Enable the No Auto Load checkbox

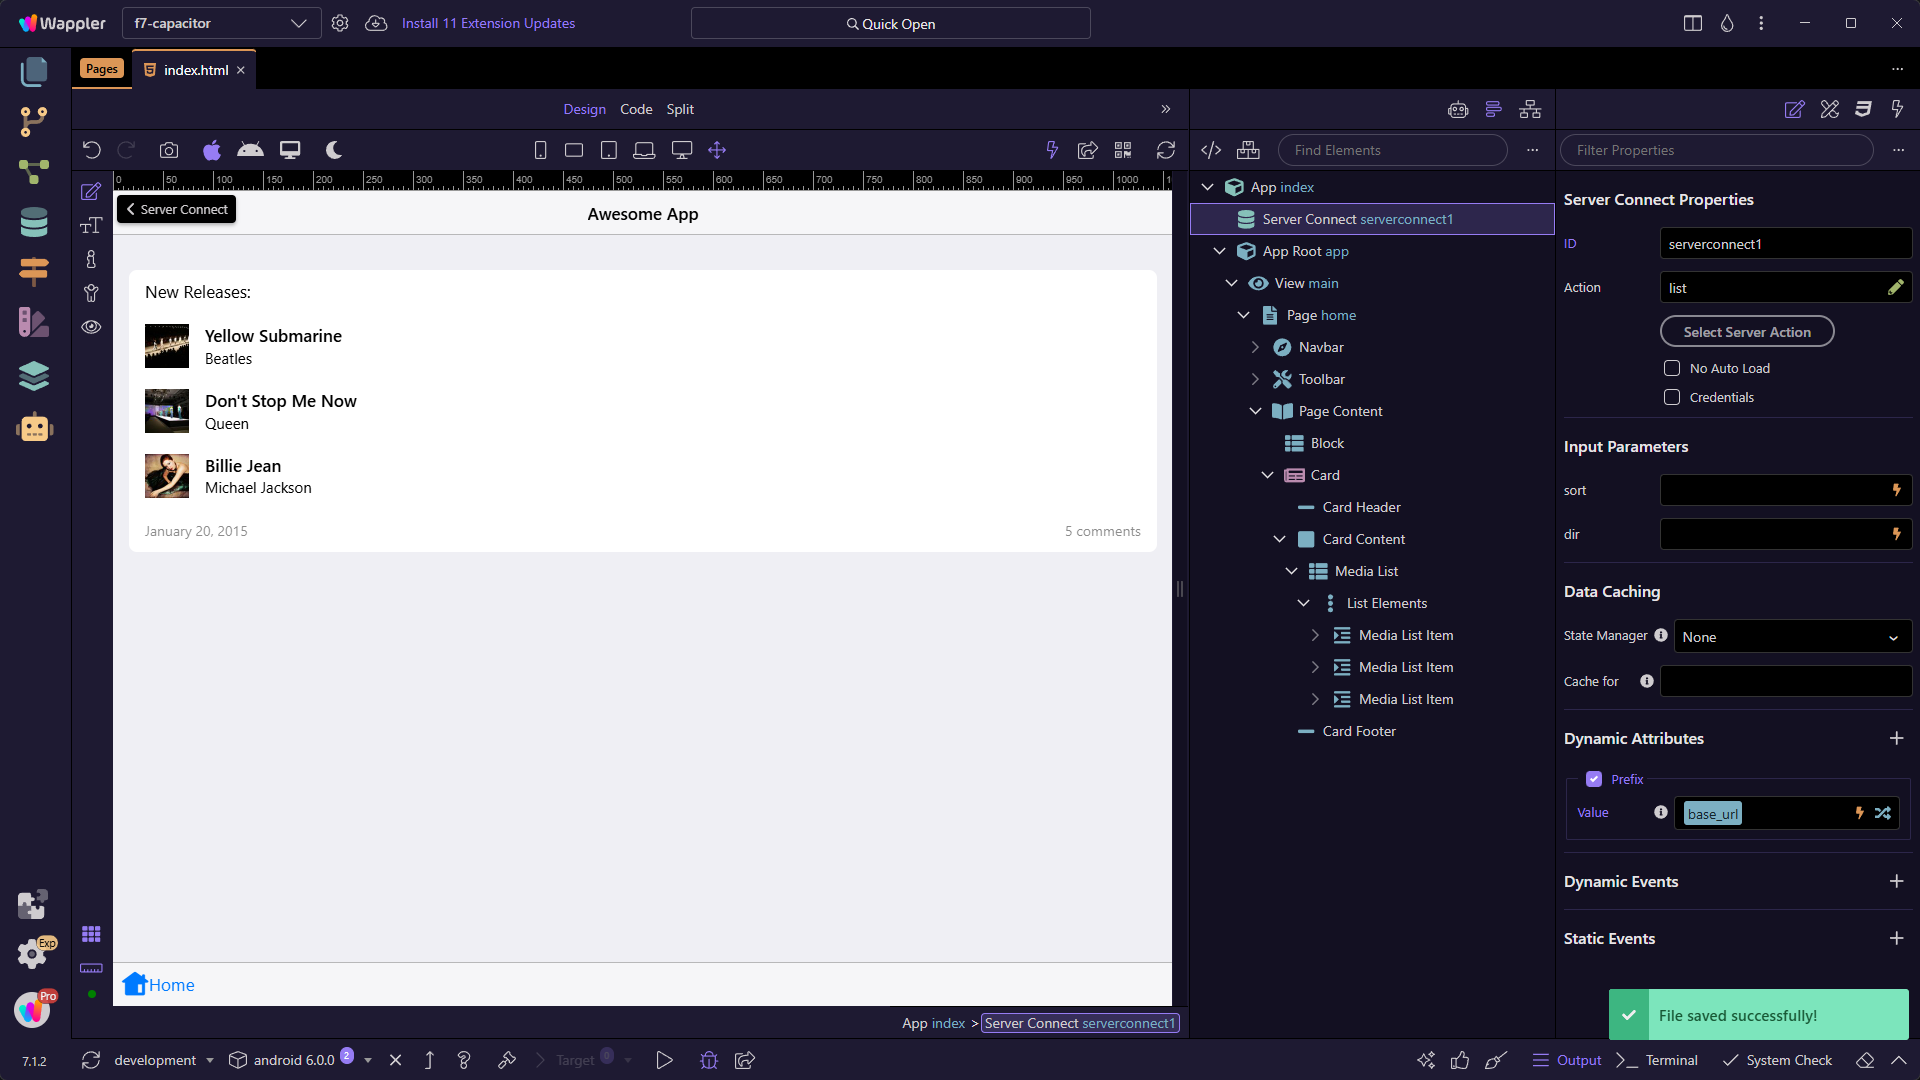point(1672,368)
